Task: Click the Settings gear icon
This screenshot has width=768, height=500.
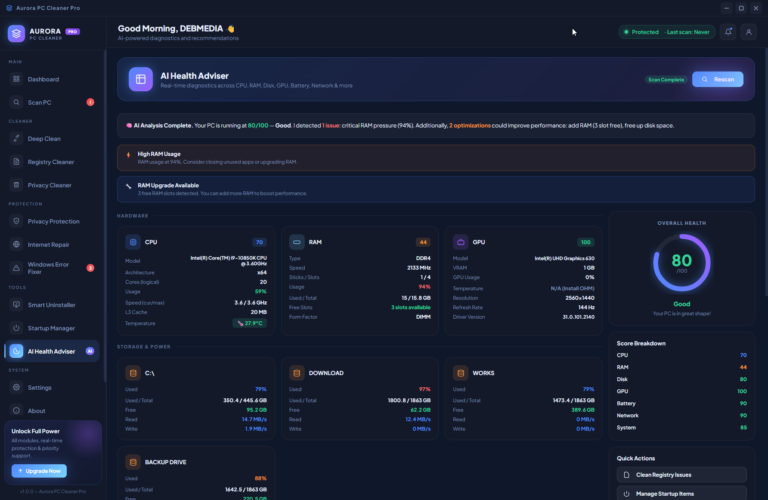Action: 16,387
